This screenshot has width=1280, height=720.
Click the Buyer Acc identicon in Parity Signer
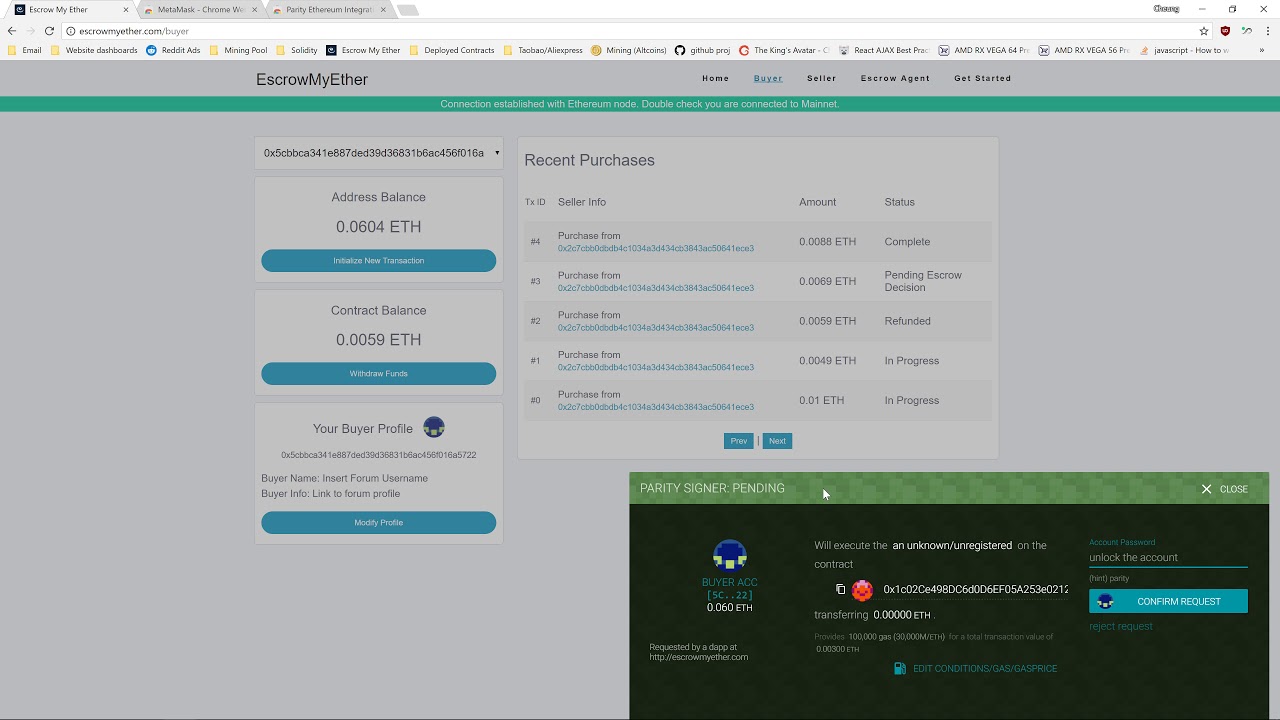pos(730,555)
